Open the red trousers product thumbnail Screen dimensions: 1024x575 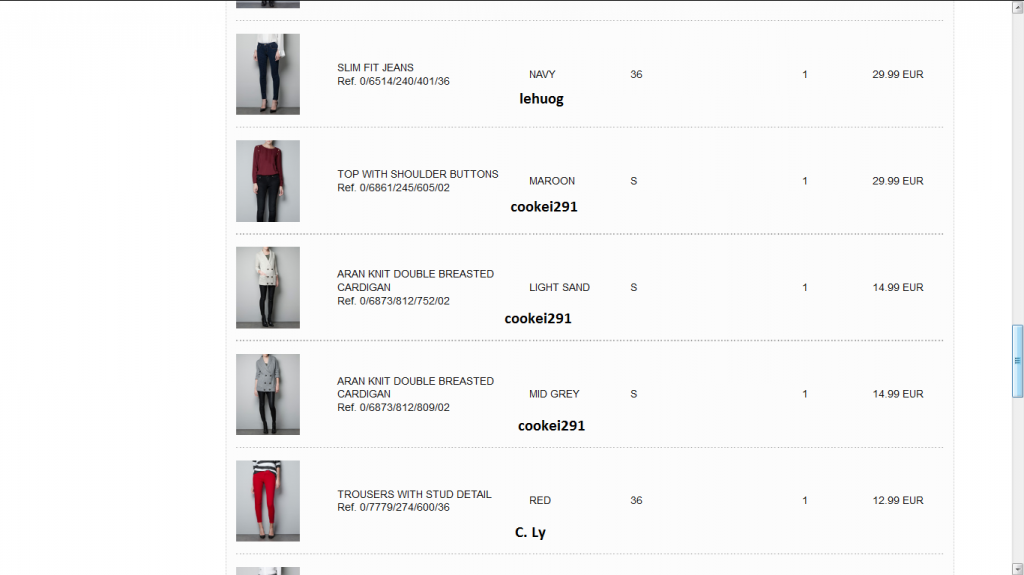tap(268, 501)
